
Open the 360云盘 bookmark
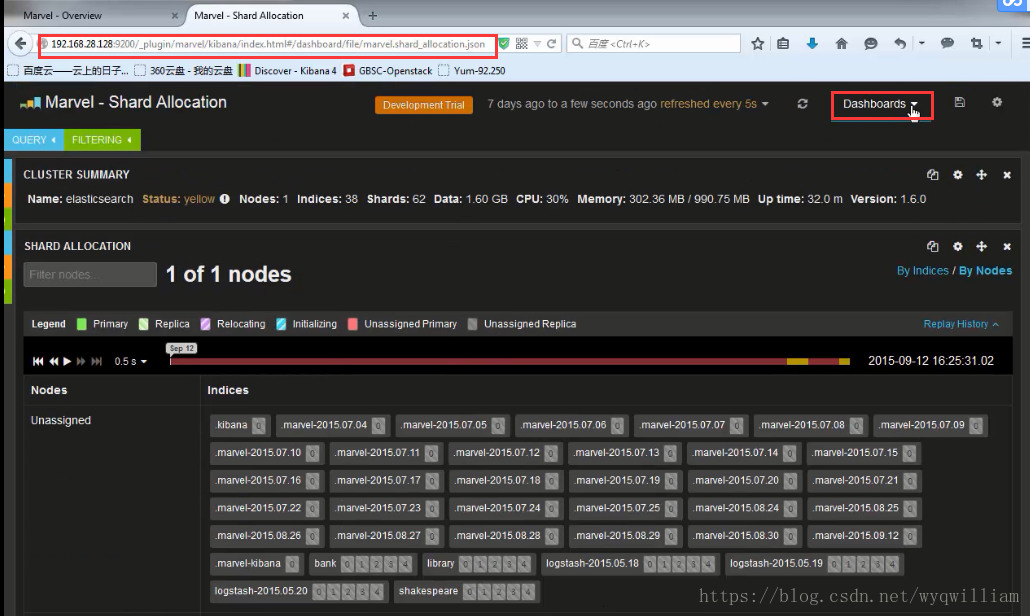pyautogui.click(x=183, y=70)
